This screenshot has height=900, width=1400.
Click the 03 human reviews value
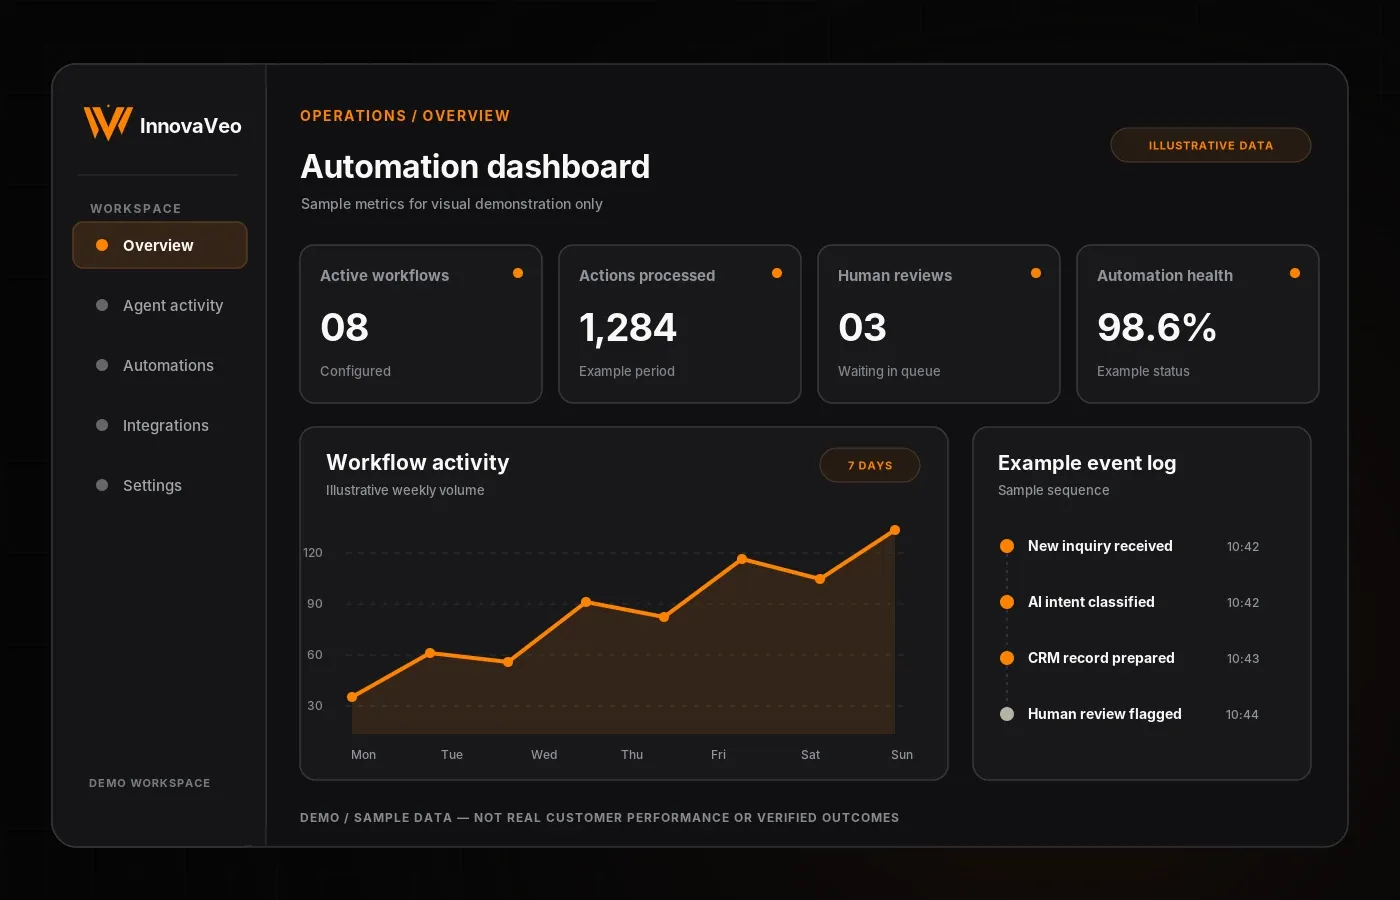pyautogui.click(x=862, y=328)
